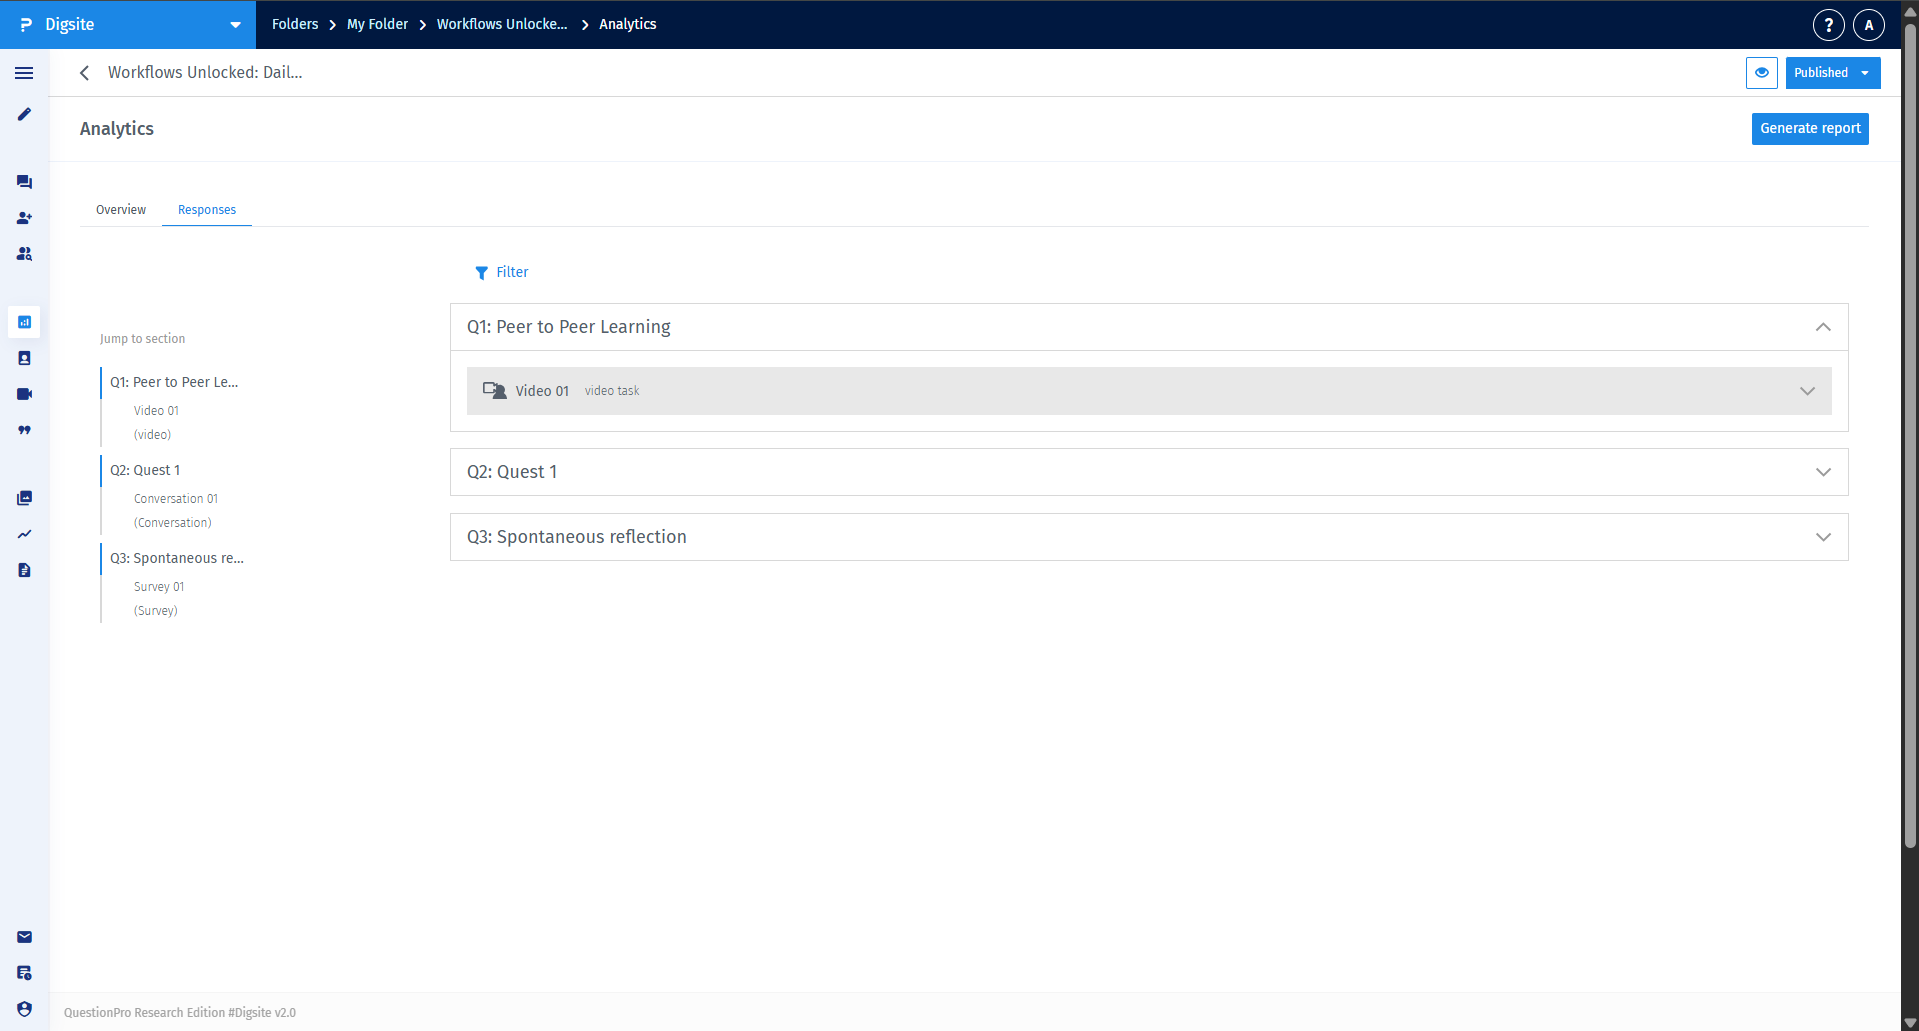
Task: Open the discussions chat icon in sidebar
Action: point(24,182)
